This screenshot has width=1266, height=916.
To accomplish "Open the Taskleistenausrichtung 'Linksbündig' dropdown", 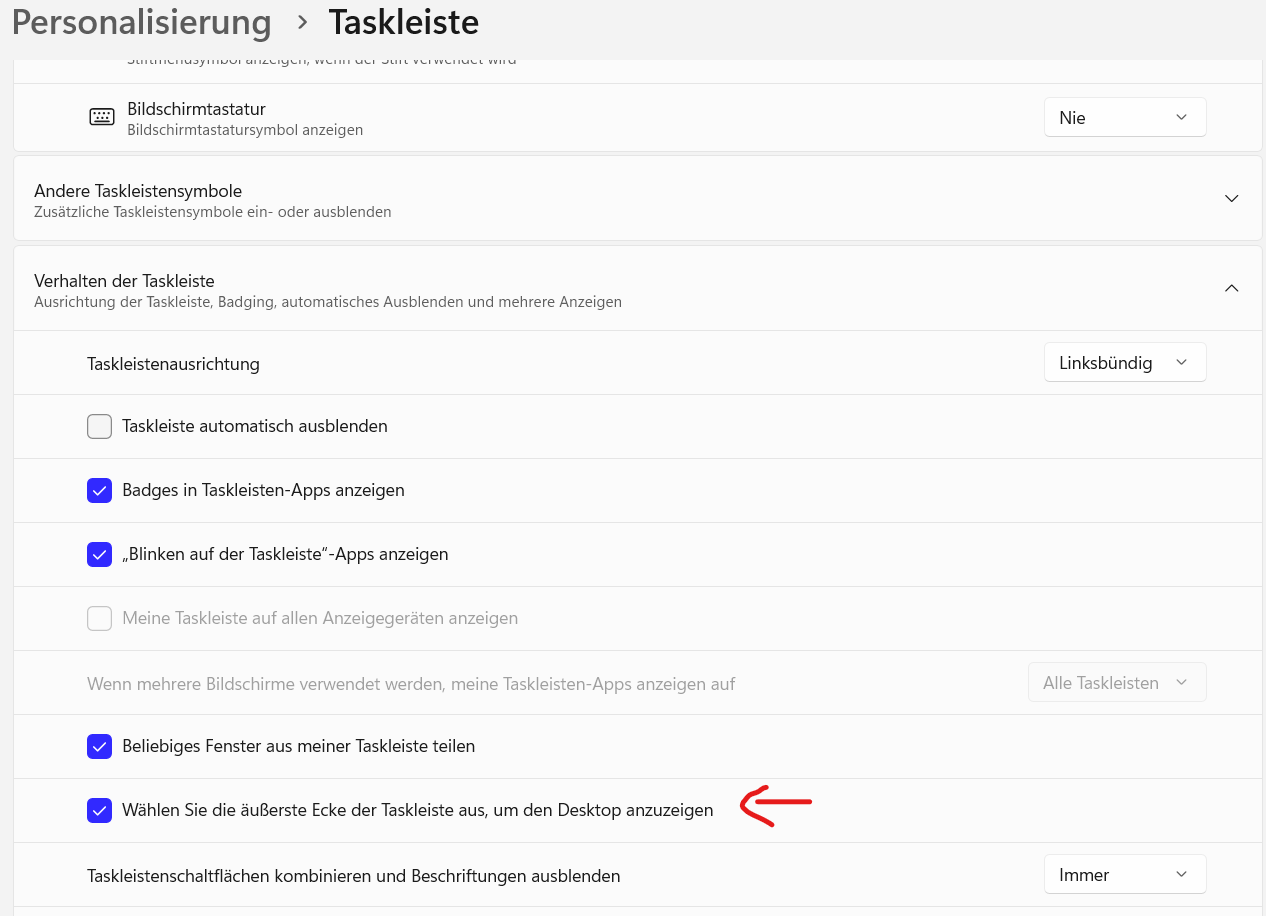I will [1125, 362].
